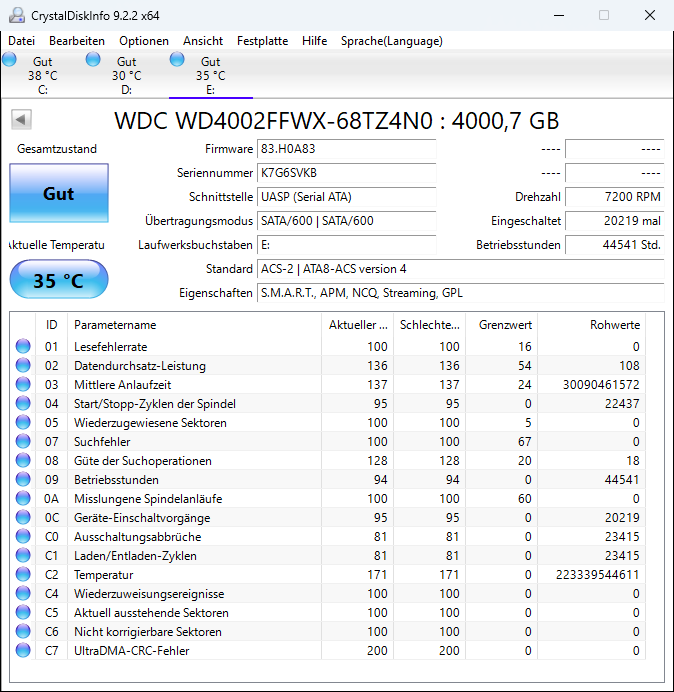Click status orb for Laden/Entladen-Zyklen row
Image resolution: width=674 pixels, height=692 pixels.
click(23, 555)
